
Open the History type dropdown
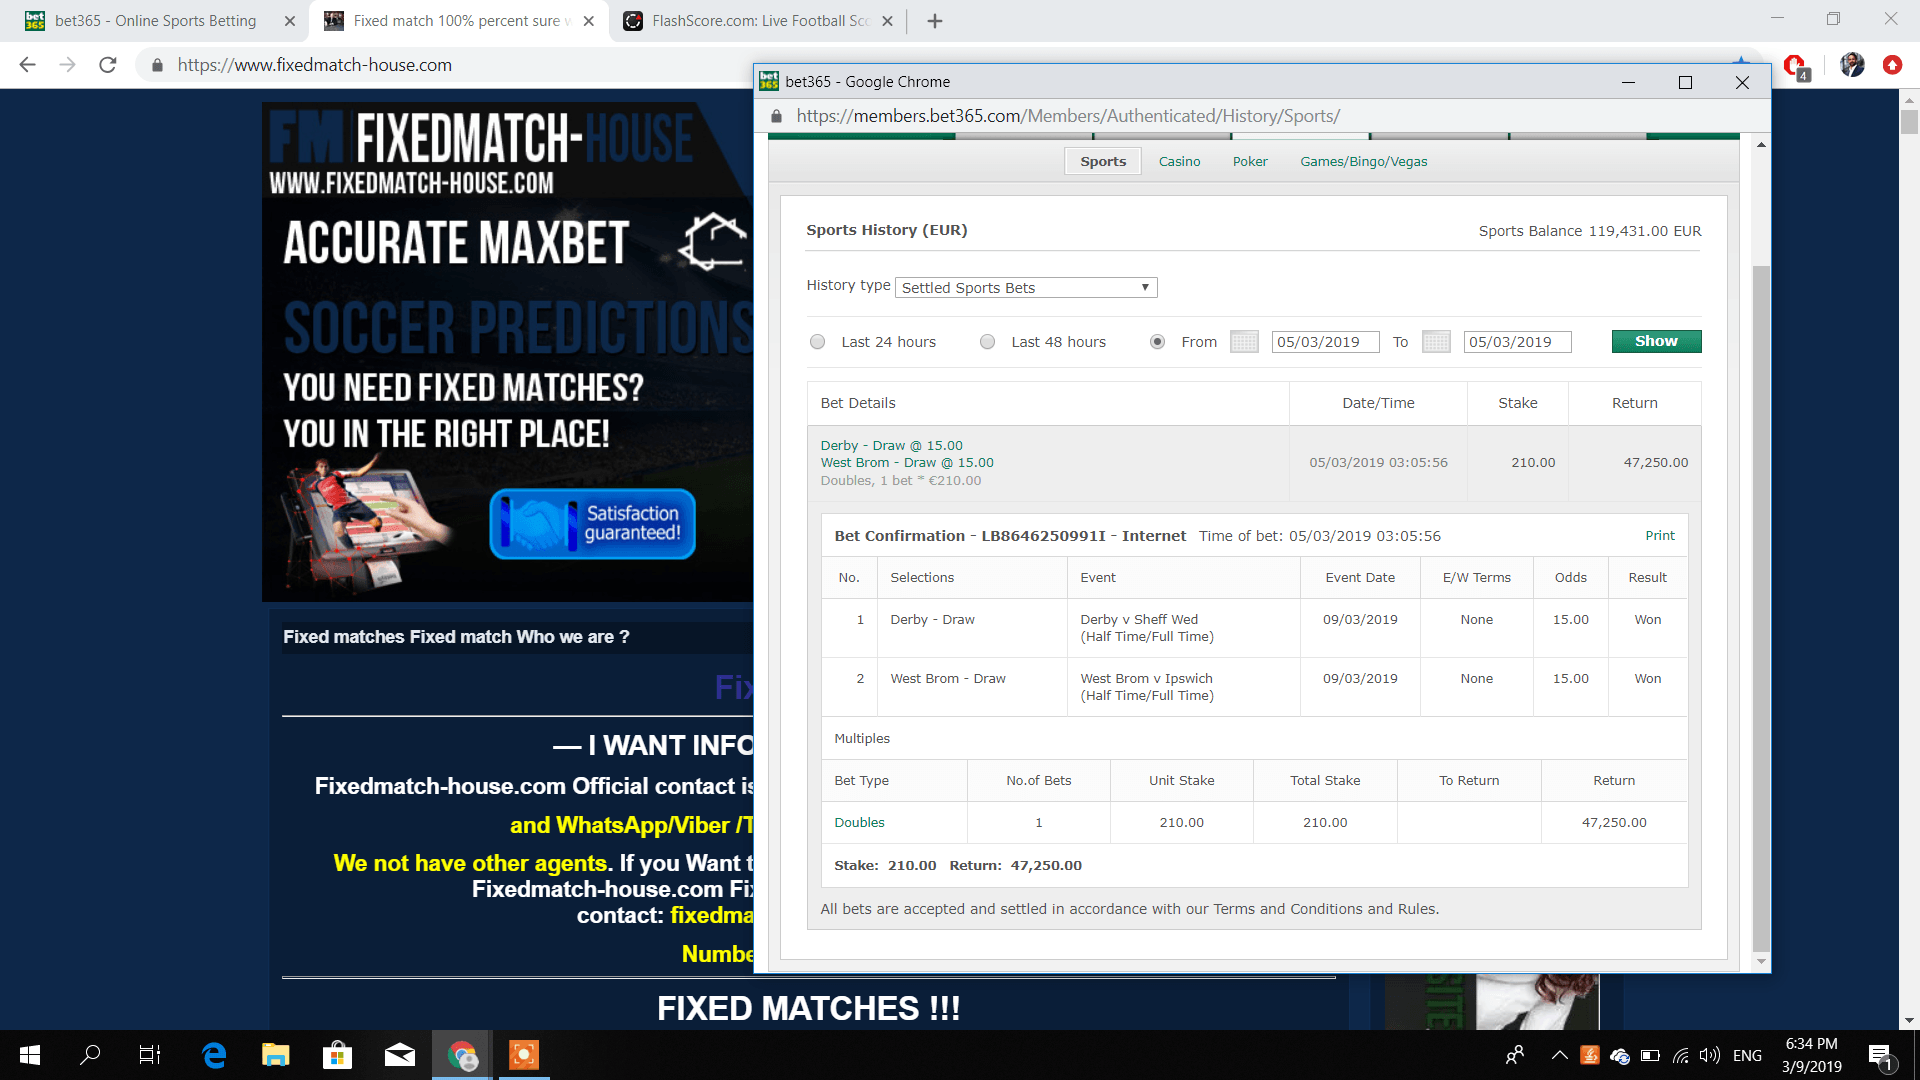[x=1026, y=288]
